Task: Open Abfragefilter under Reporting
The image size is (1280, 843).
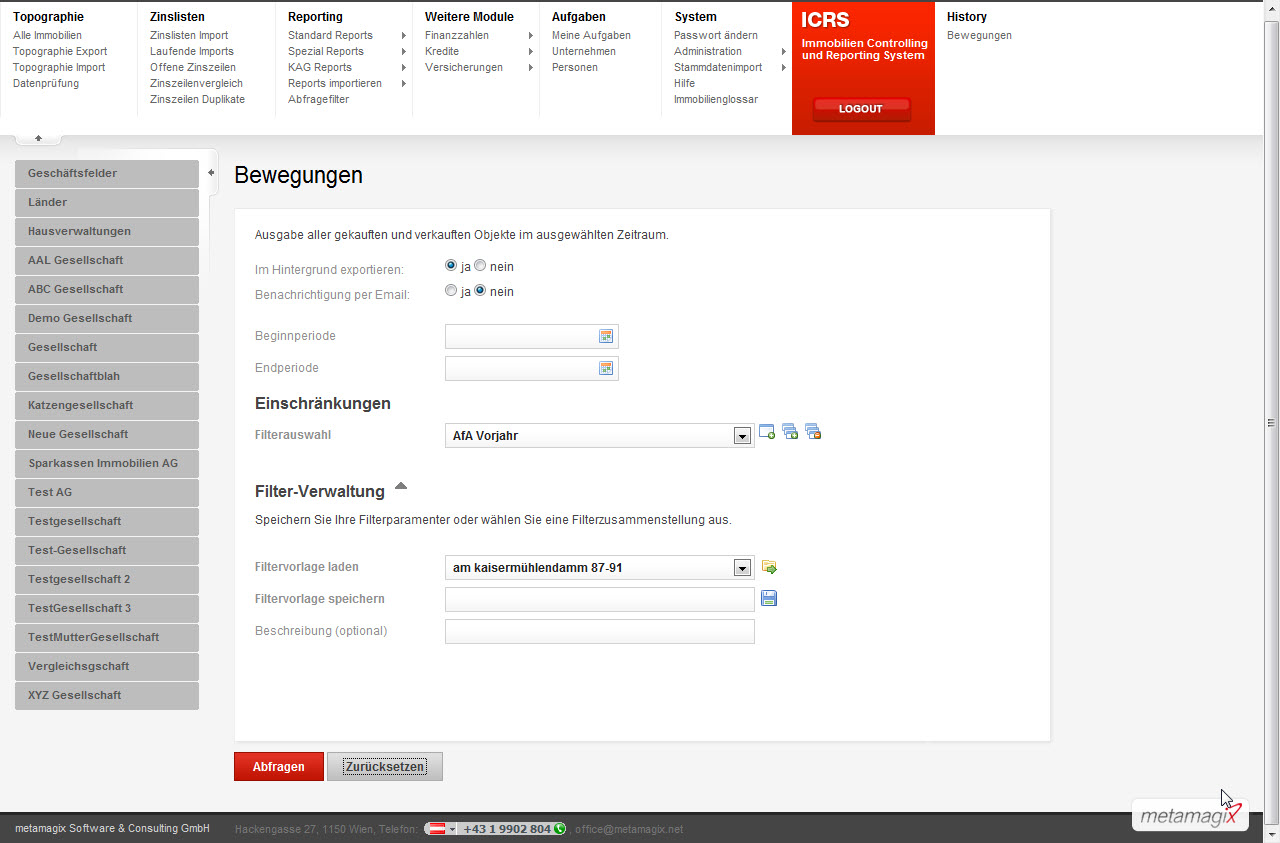Action: (x=318, y=99)
